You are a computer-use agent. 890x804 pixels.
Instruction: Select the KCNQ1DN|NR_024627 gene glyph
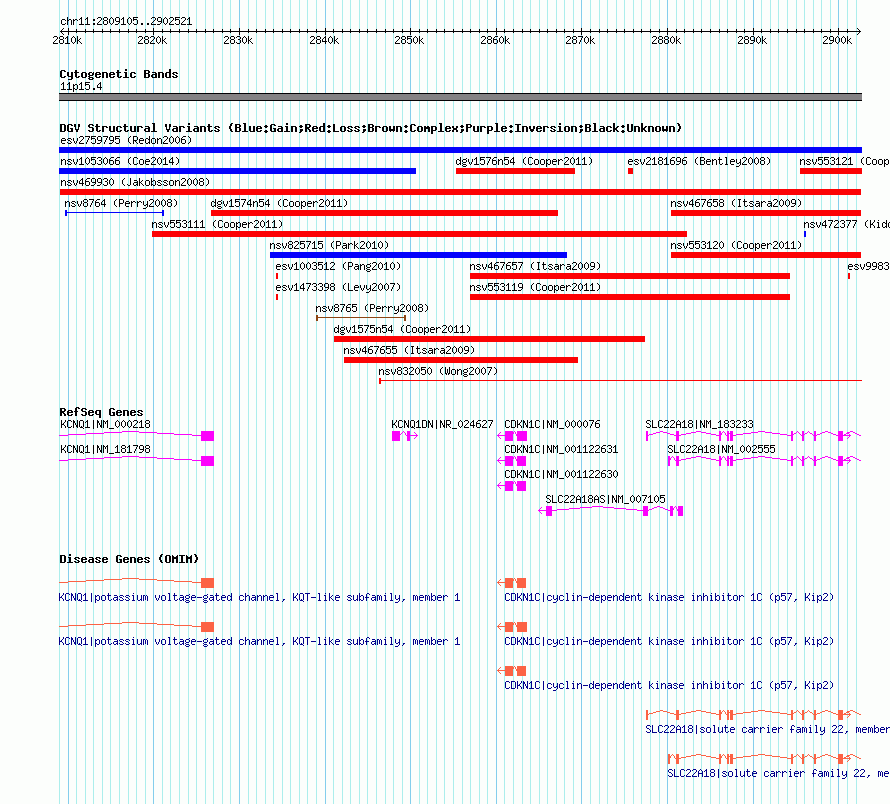(405, 436)
